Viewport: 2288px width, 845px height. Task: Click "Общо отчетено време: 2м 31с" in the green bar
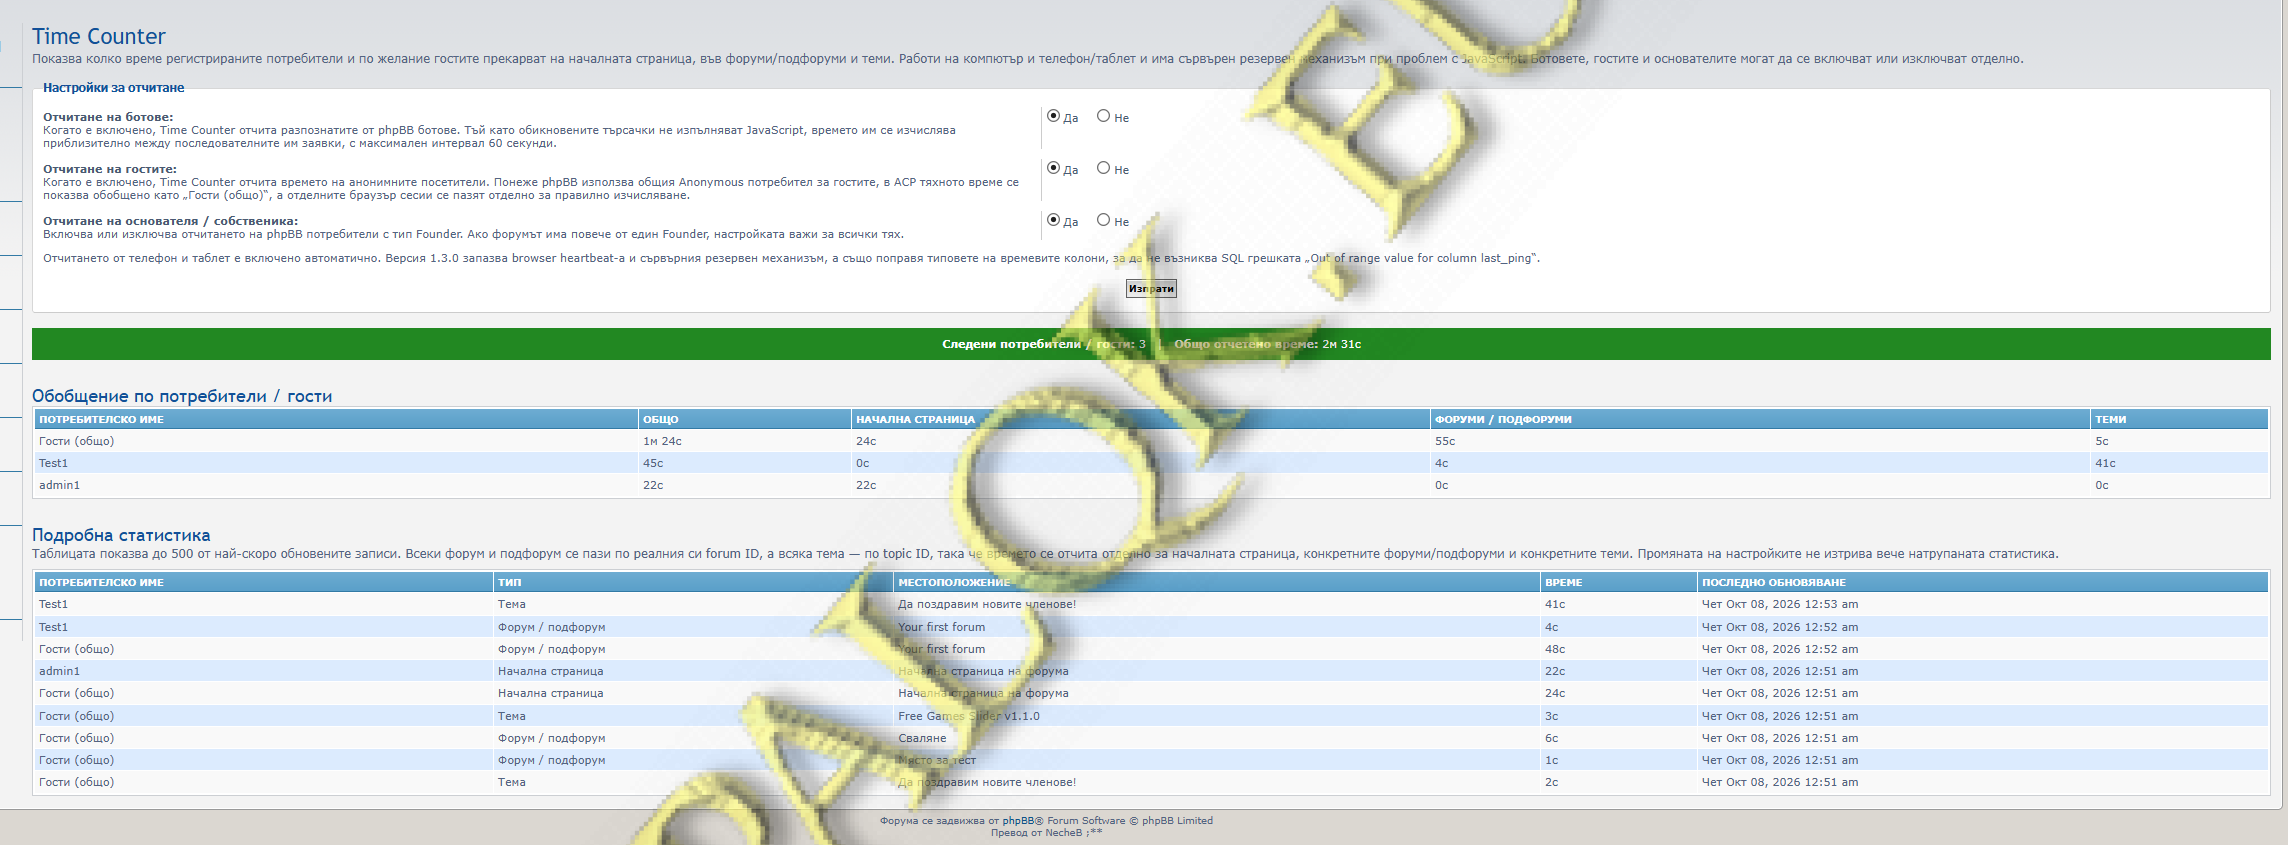tap(1268, 344)
